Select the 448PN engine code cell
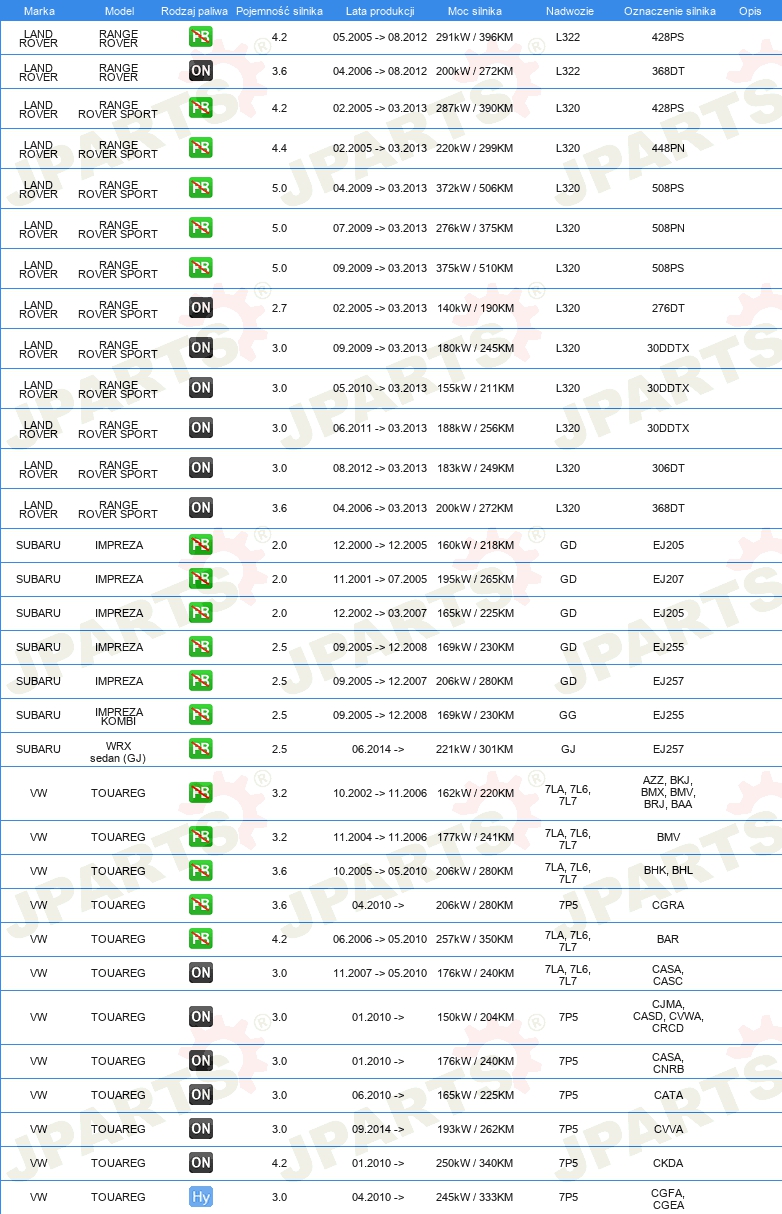 click(x=668, y=148)
